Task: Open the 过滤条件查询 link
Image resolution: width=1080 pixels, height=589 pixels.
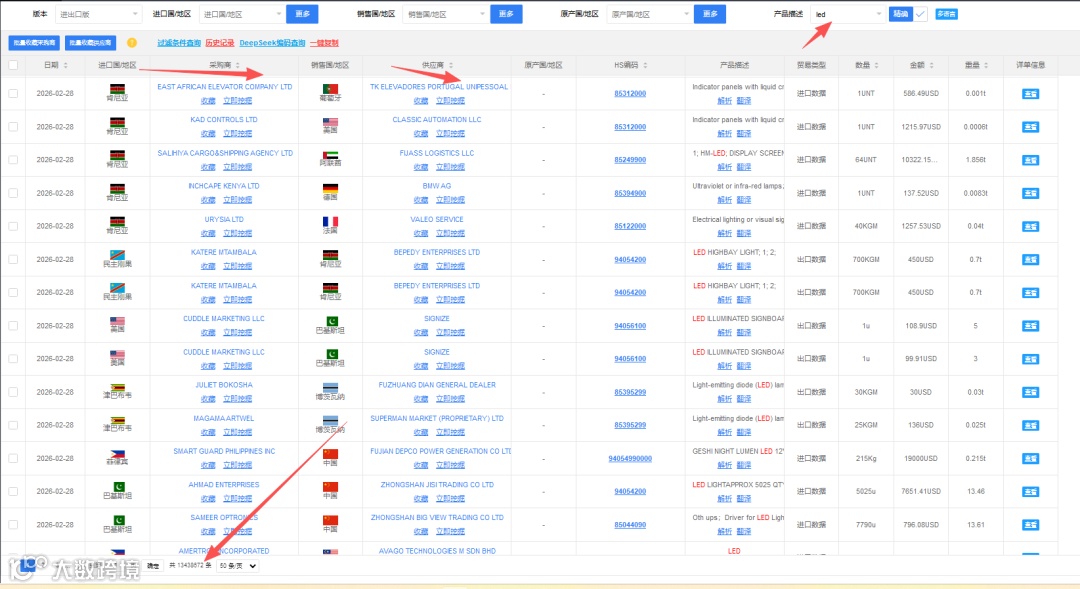Action: pos(179,43)
